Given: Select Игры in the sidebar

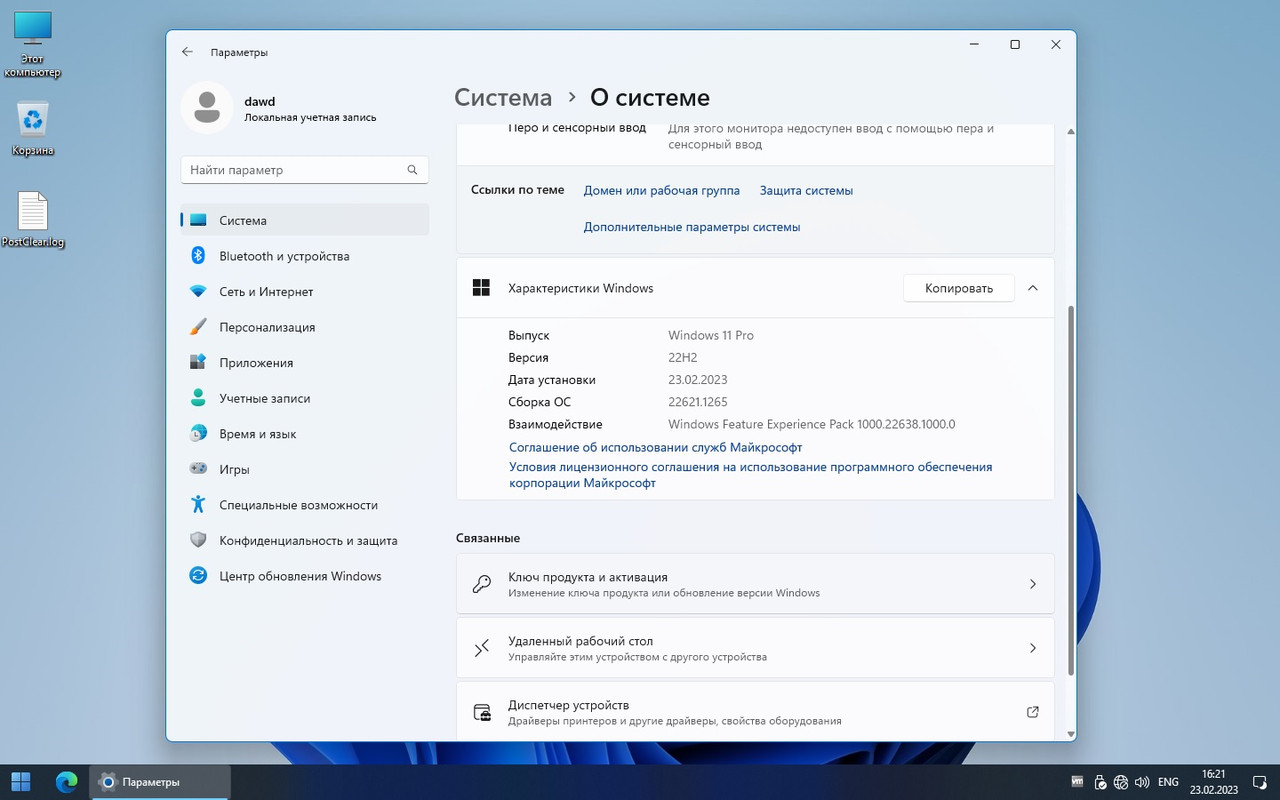Looking at the screenshot, I should pyautogui.click(x=304, y=469).
